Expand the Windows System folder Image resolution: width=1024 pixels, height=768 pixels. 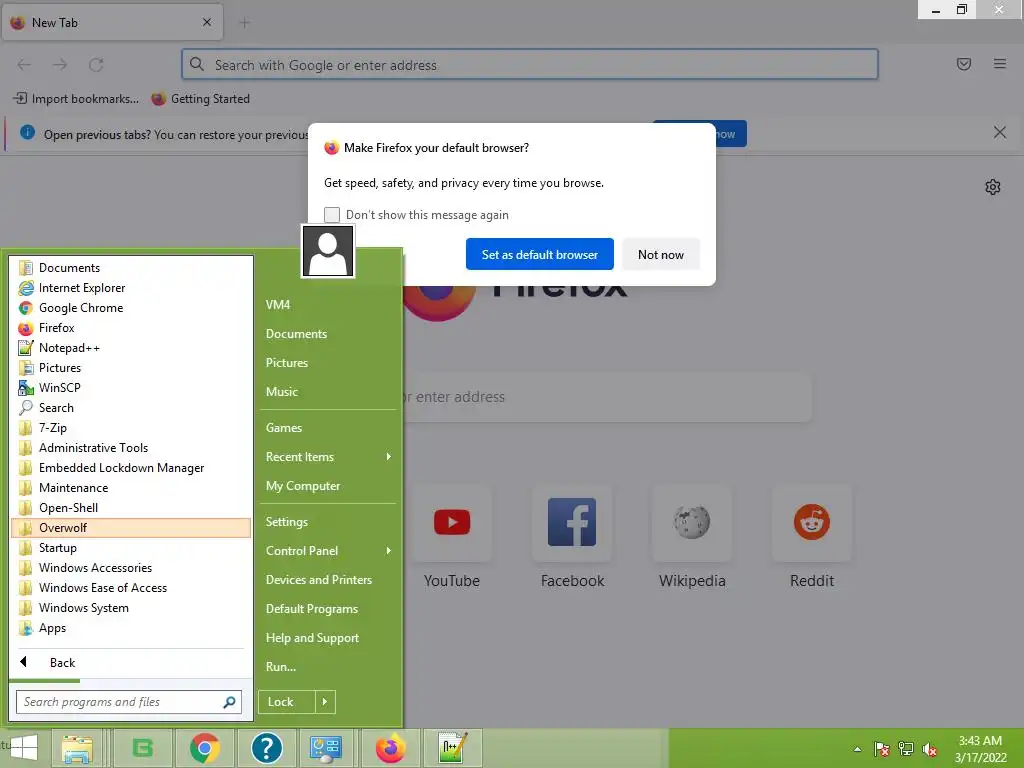tap(131, 608)
